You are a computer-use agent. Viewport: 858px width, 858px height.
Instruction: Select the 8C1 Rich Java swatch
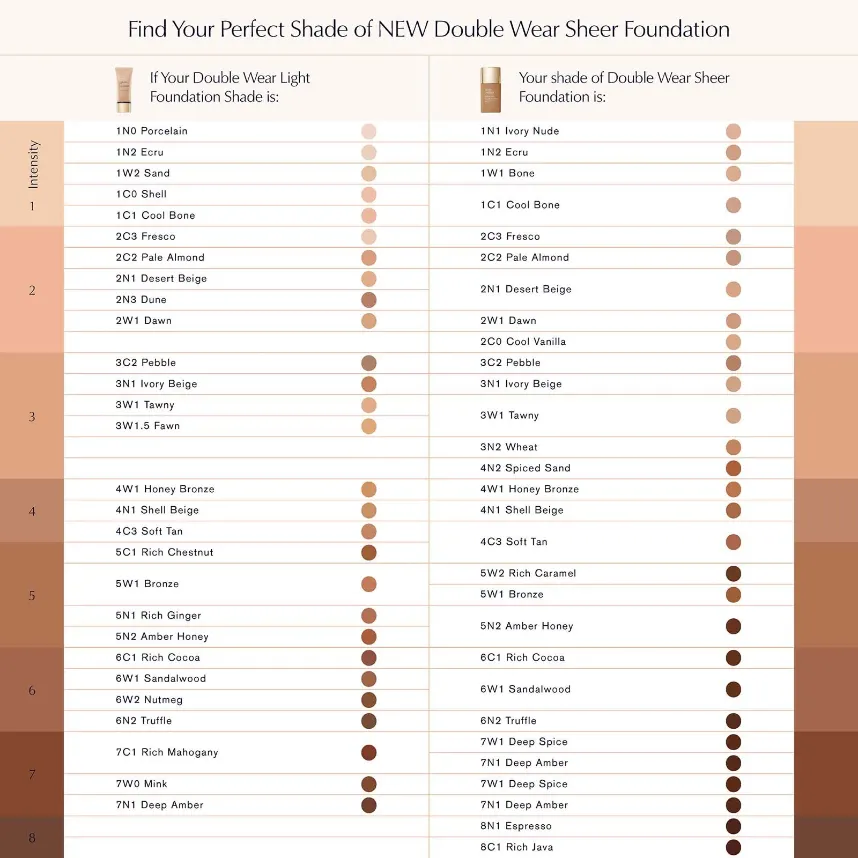click(733, 847)
